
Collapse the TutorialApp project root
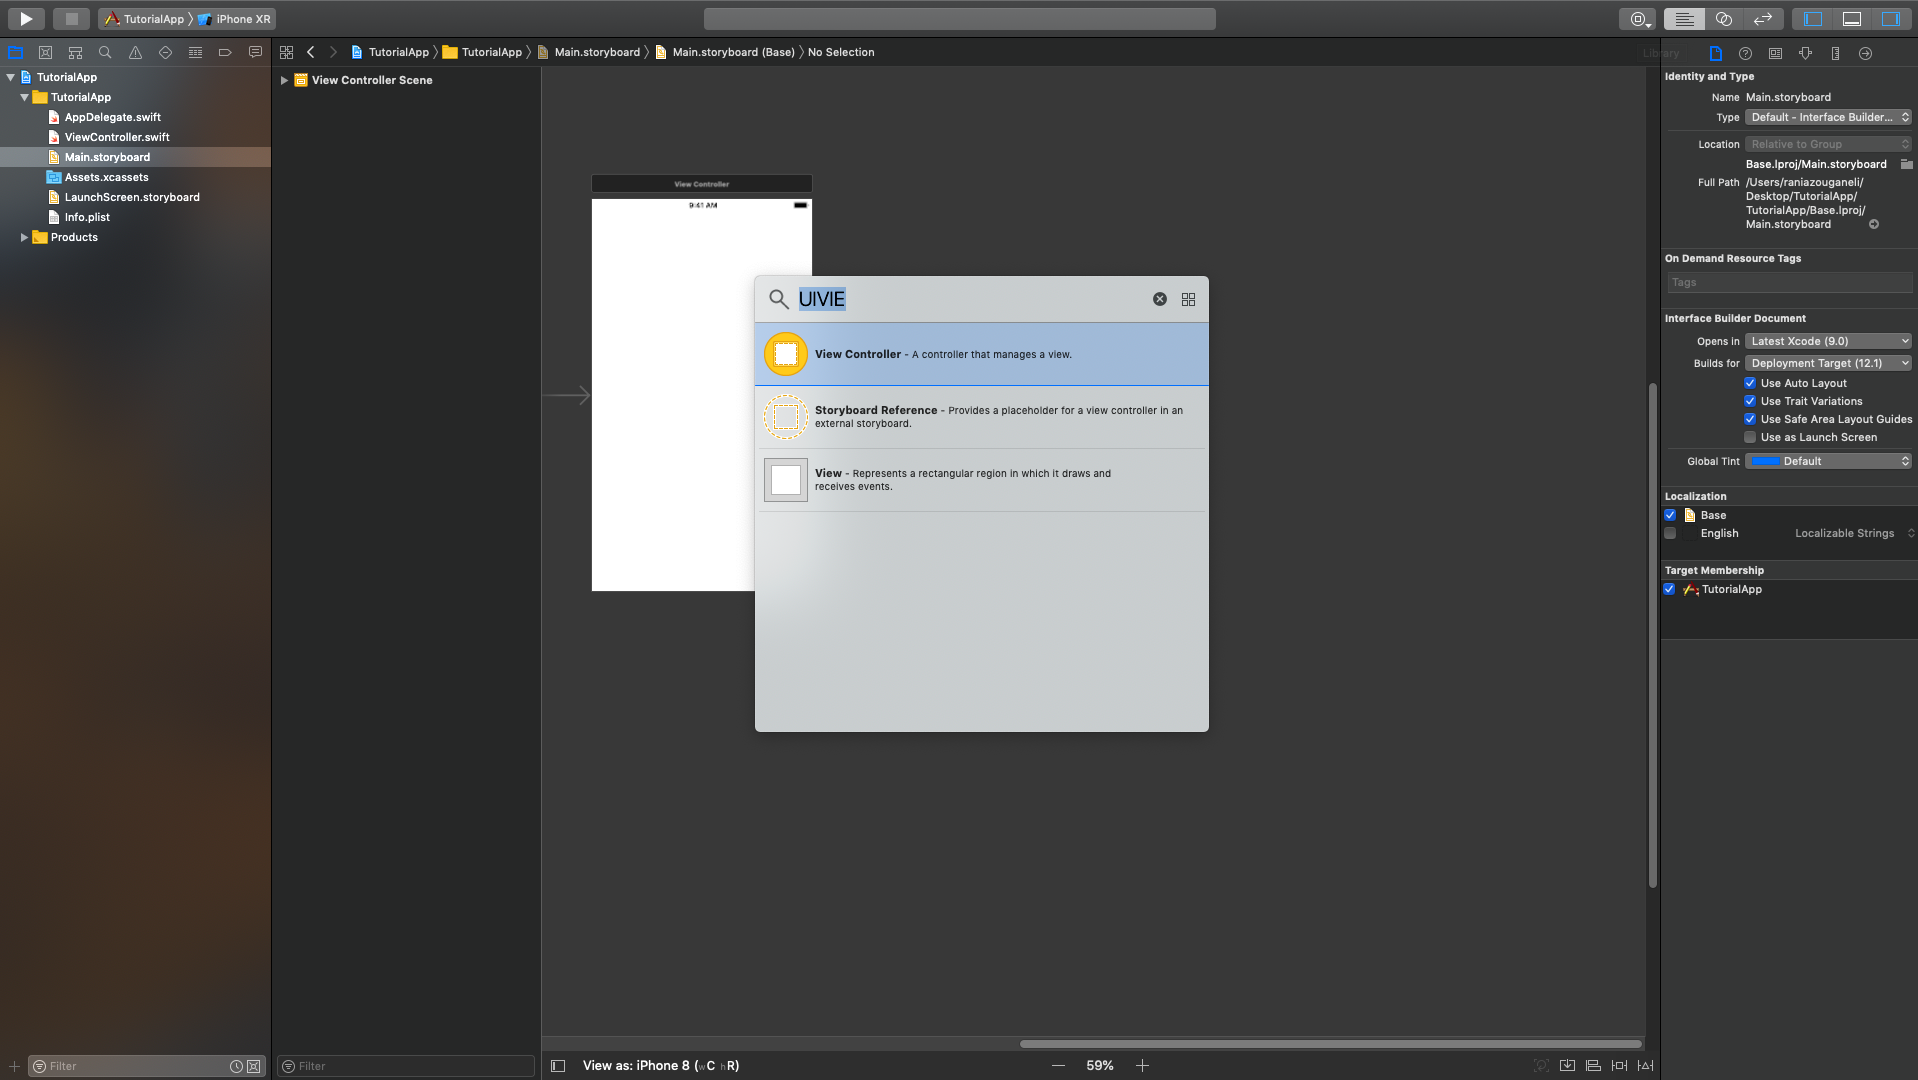click(x=10, y=77)
